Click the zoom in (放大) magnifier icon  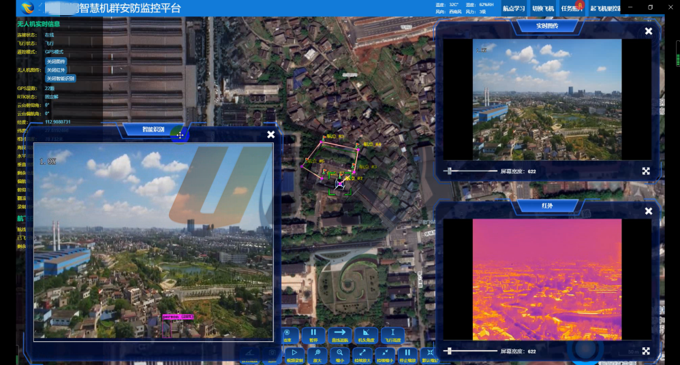(x=317, y=355)
